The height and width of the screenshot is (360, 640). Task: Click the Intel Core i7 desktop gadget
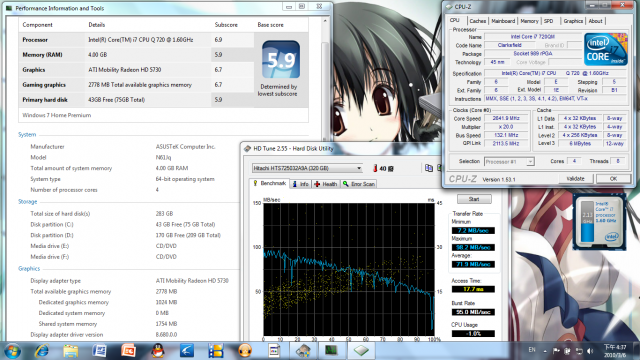click(600, 222)
